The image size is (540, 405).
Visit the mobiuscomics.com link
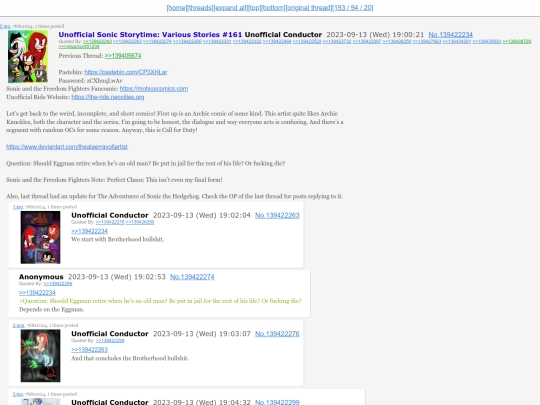coord(154,89)
